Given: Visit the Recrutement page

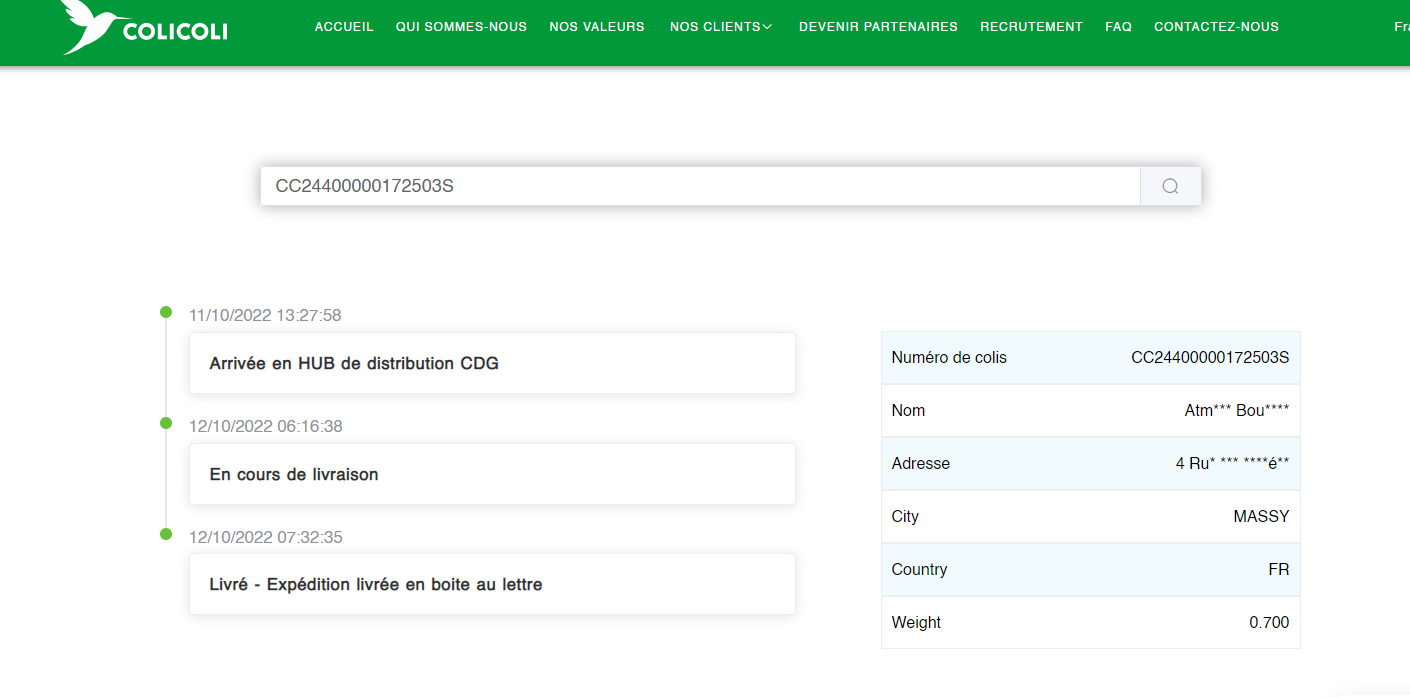Looking at the screenshot, I should pyautogui.click(x=1031, y=27).
